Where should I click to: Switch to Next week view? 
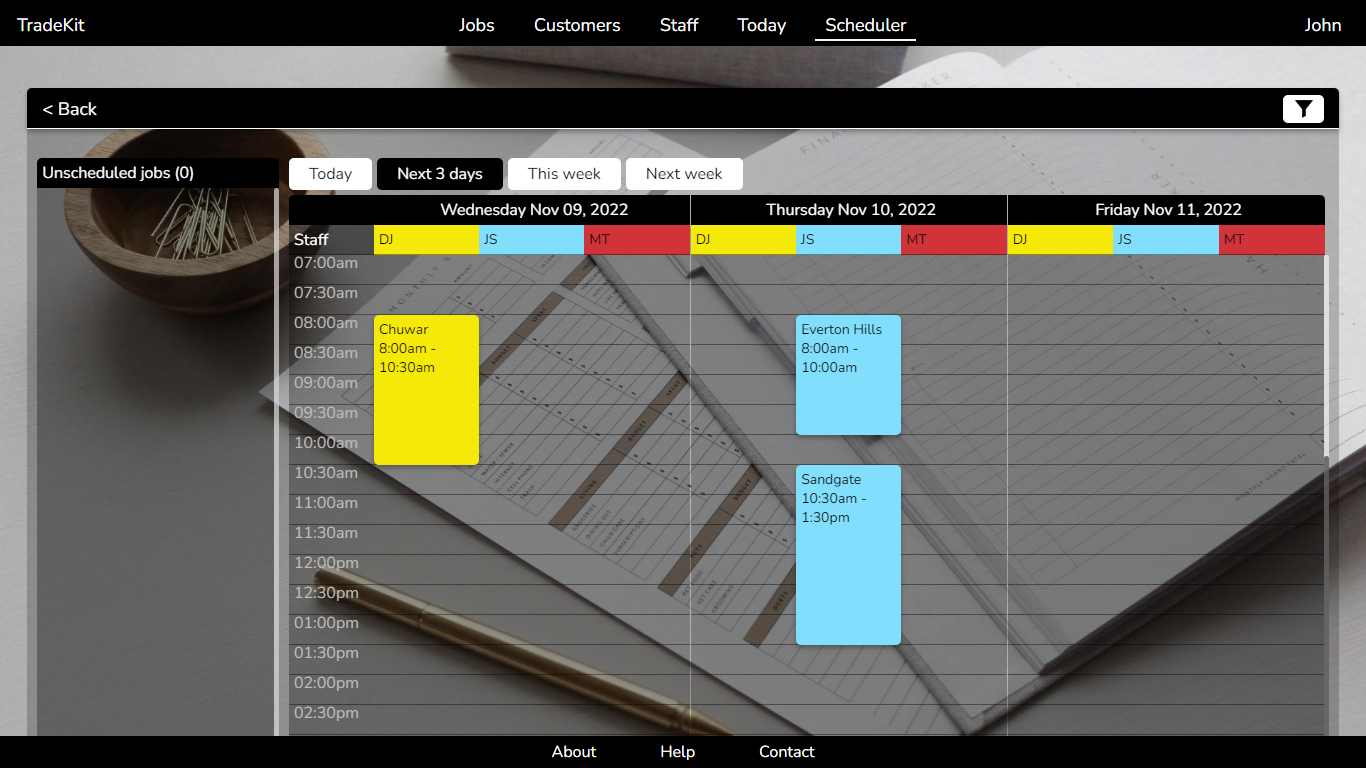pos(684,174)
